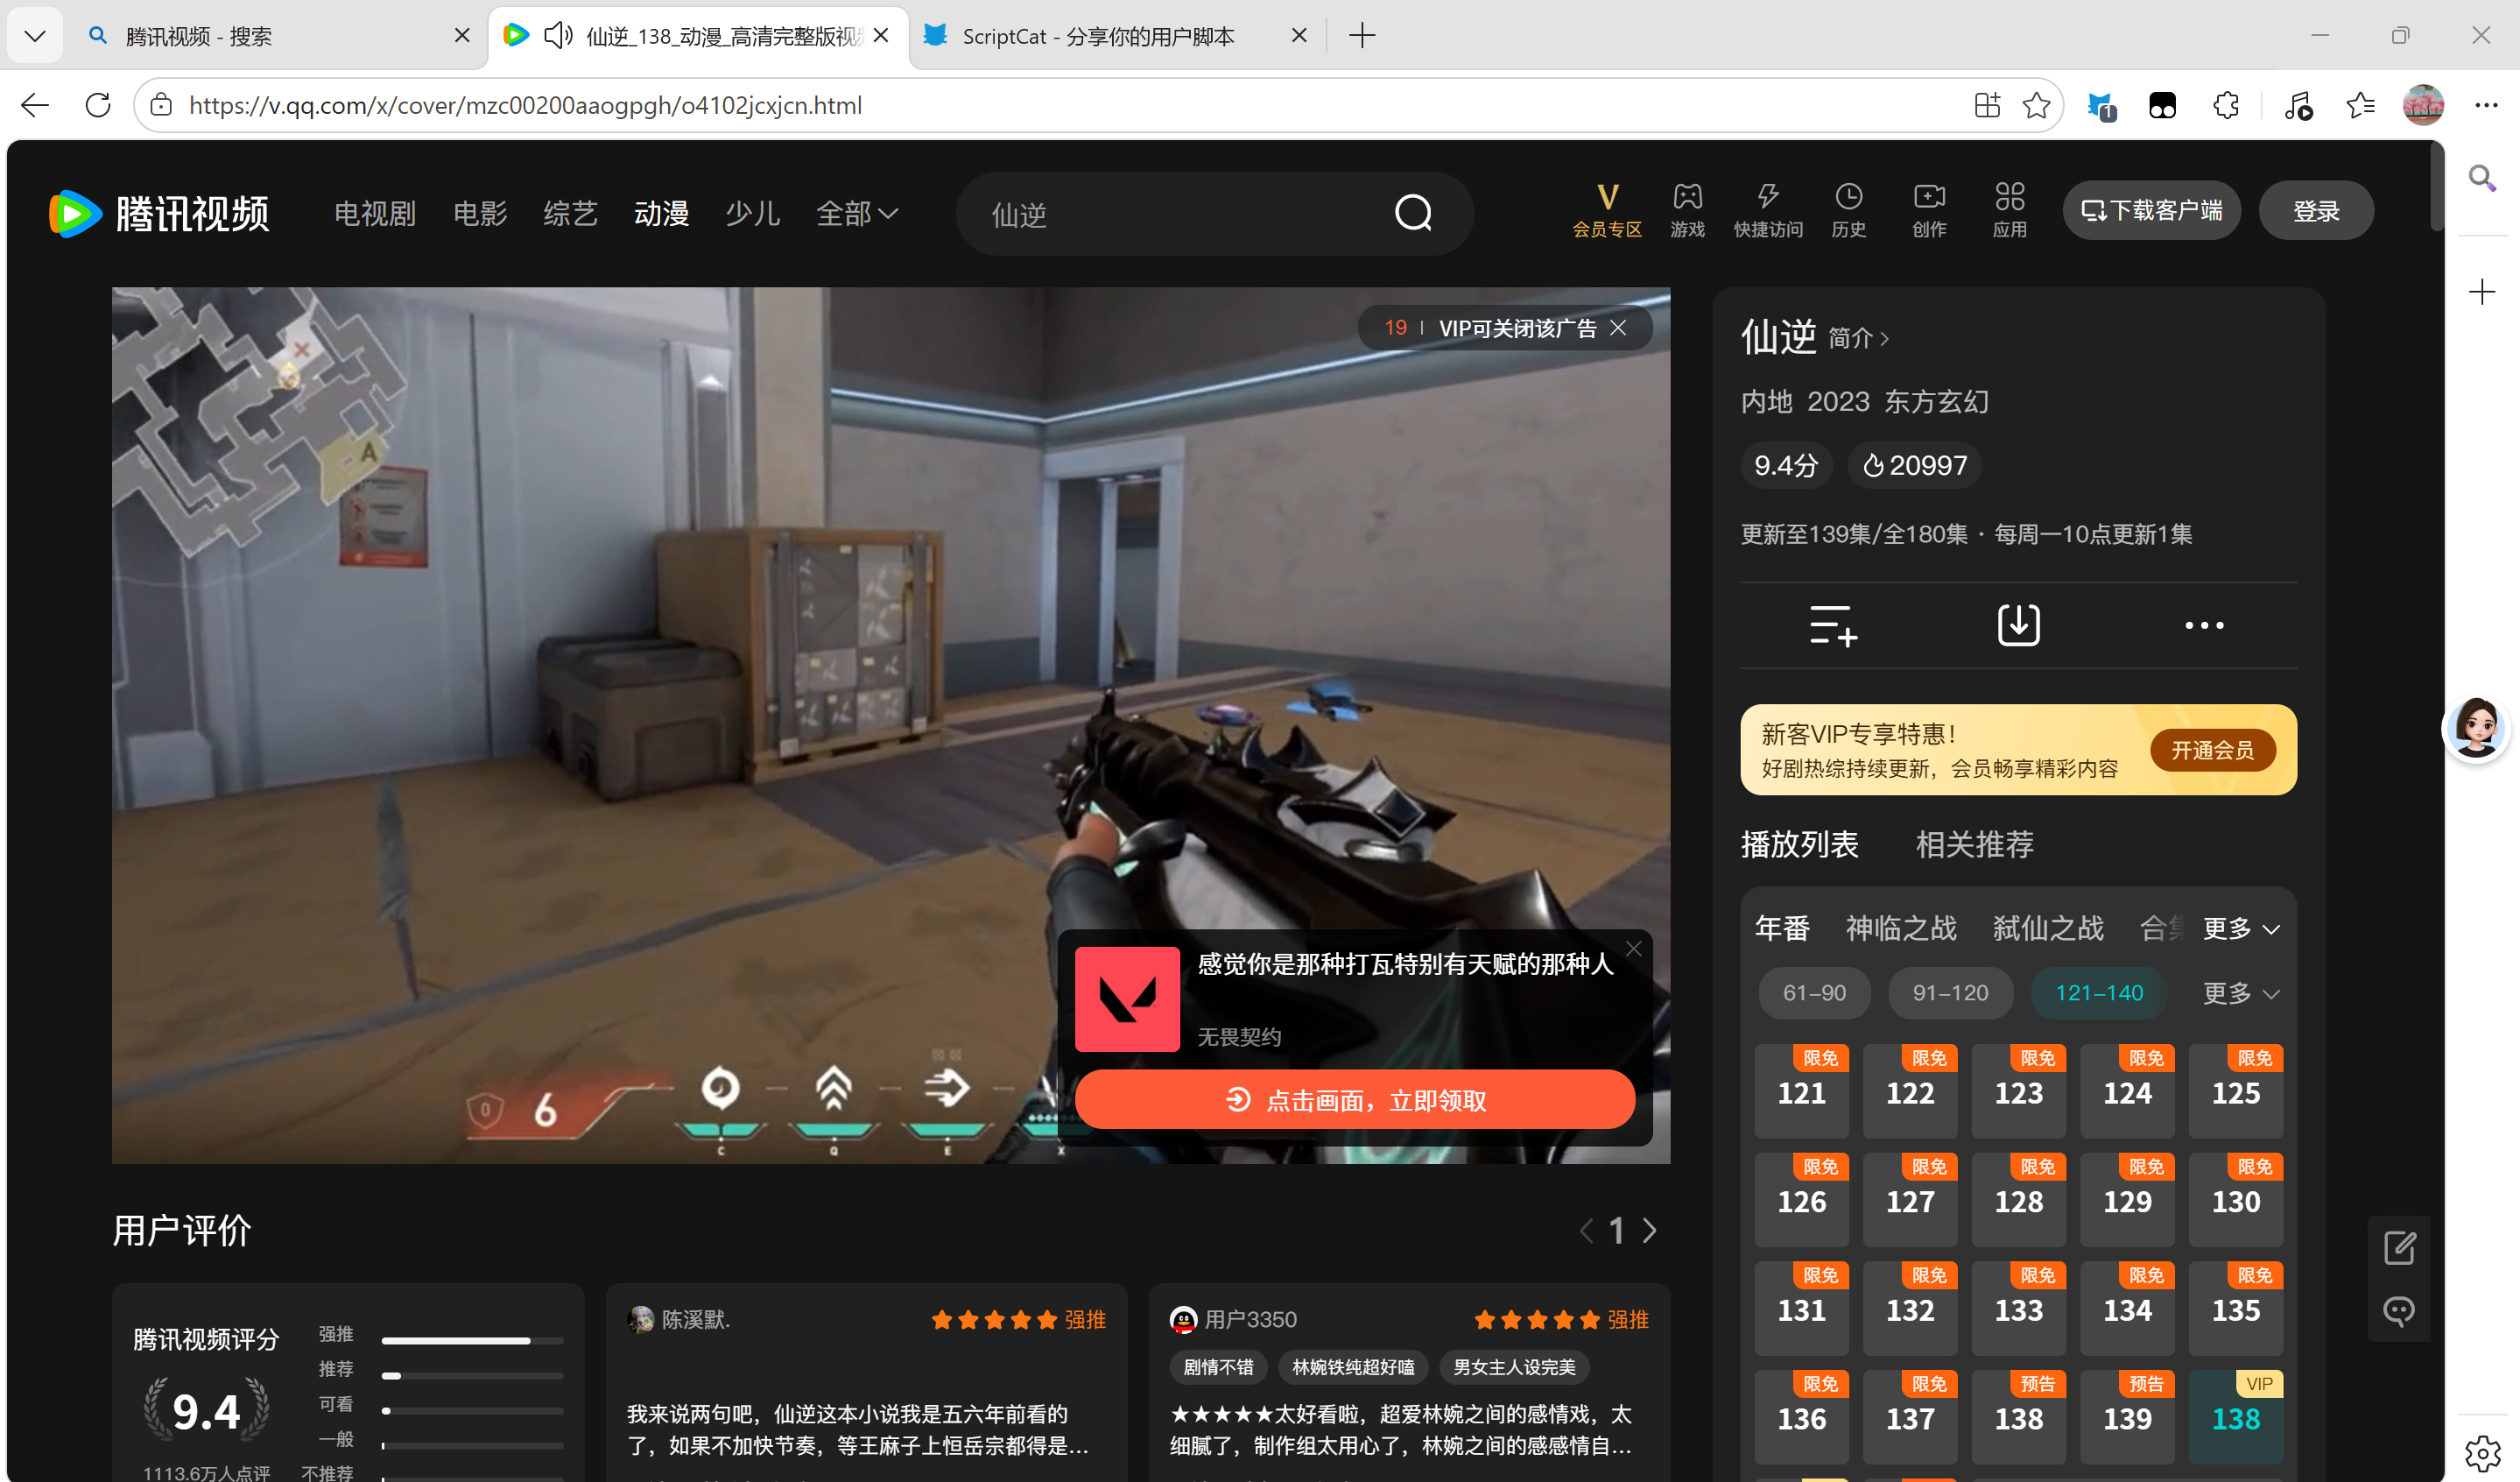Click the 登录 login button

[2316, 210]
